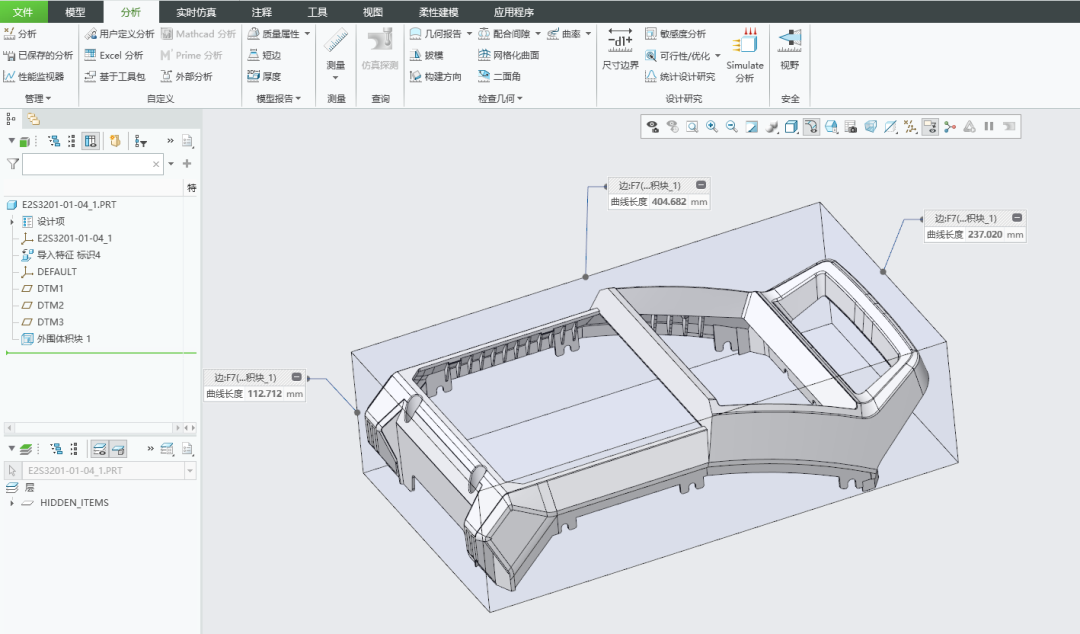Click the Zoom In magnifier icon
Viewport: 1080px width, 634px height.
(712, 127)
